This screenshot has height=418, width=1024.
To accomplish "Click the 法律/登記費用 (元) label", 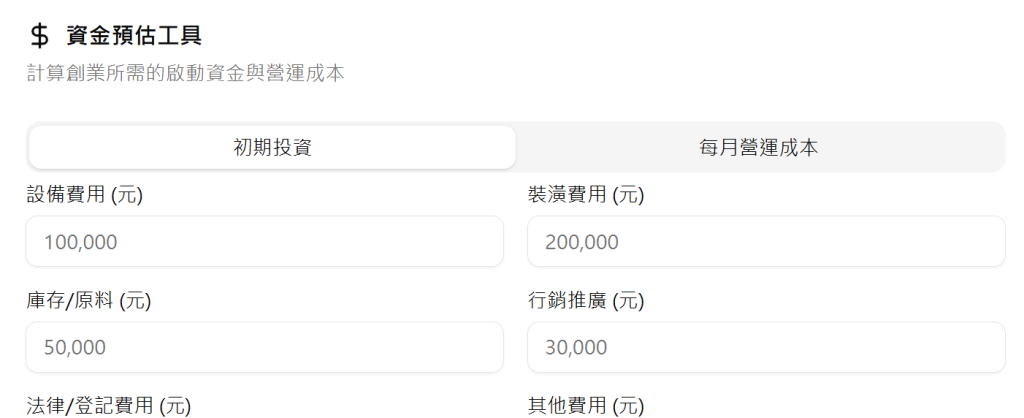I will click(x=108, y=405).
